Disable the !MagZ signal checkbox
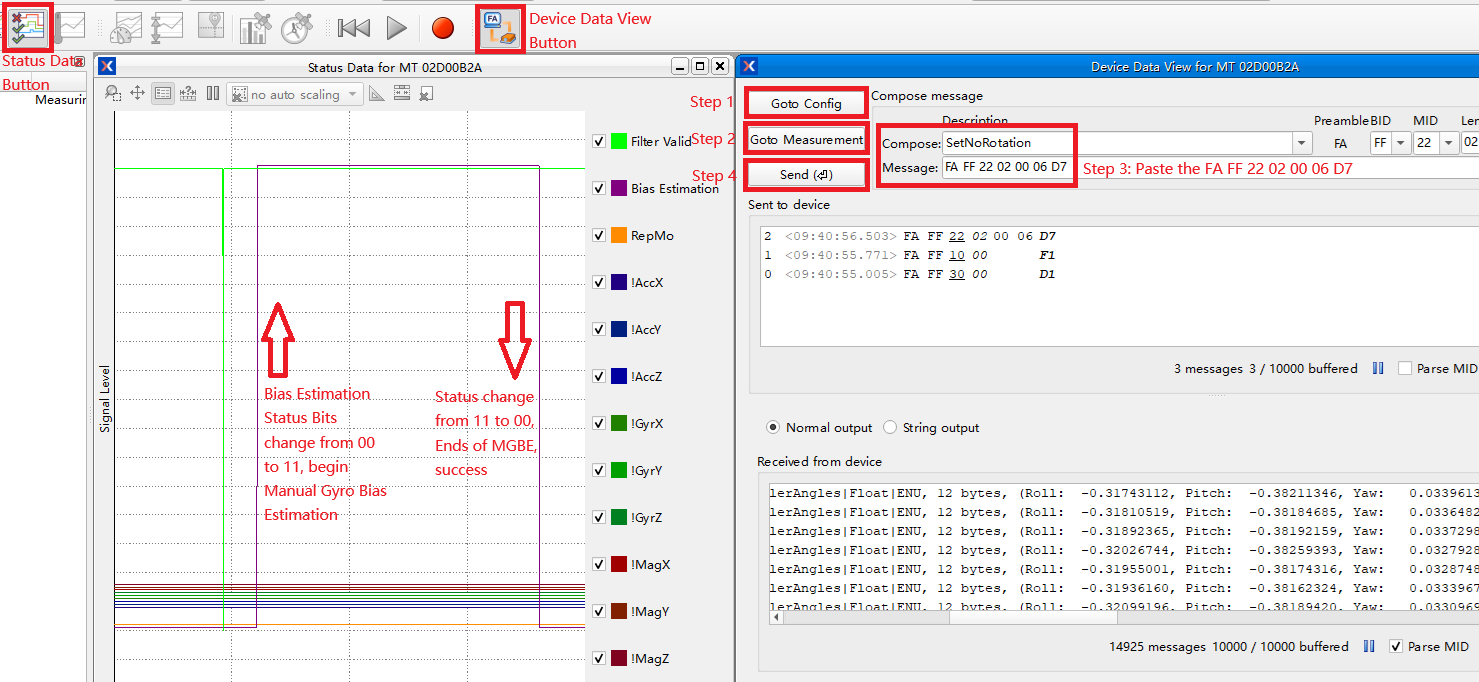This screenshot has width=1479, height=682. pyautogui.click(x=598, y=657)
